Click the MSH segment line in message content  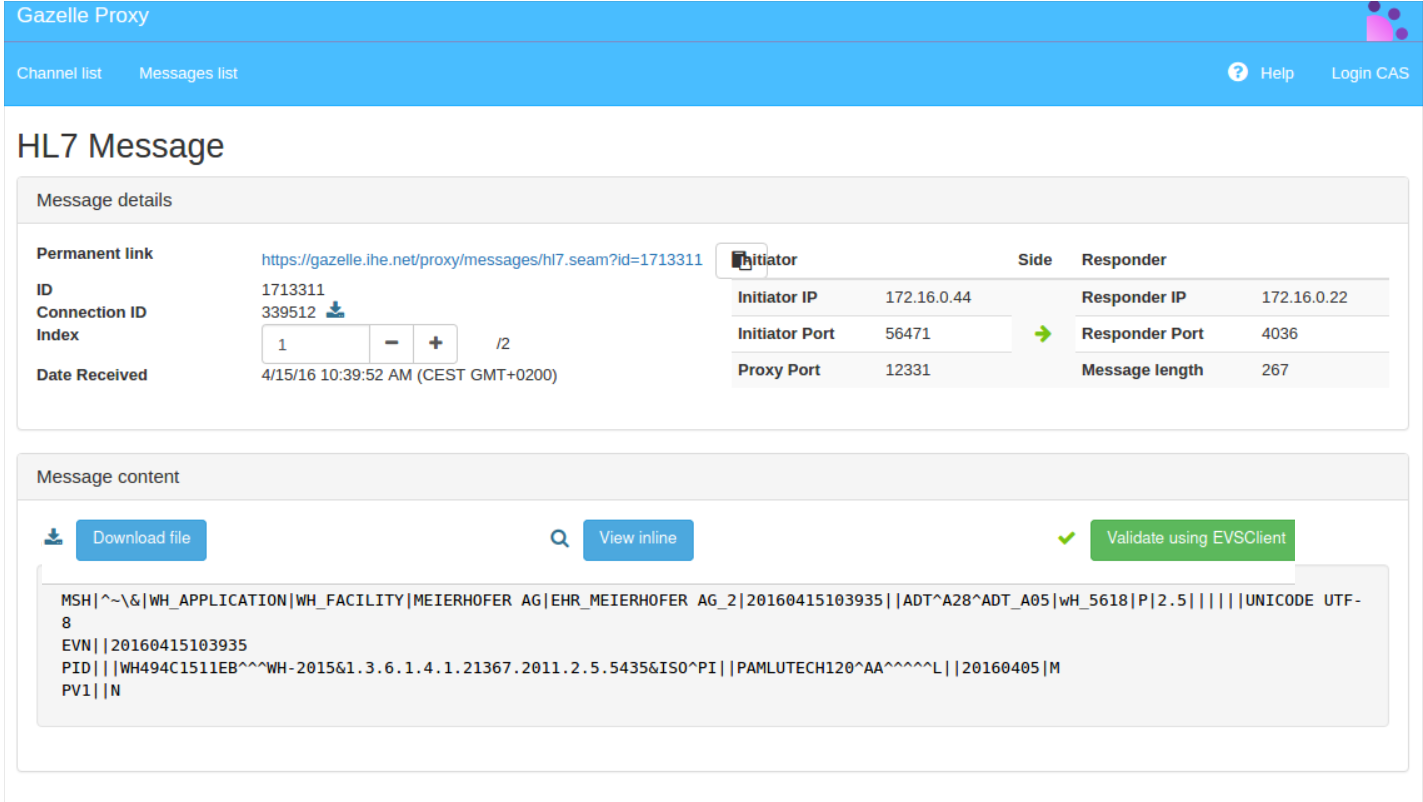tap(711, 611)
